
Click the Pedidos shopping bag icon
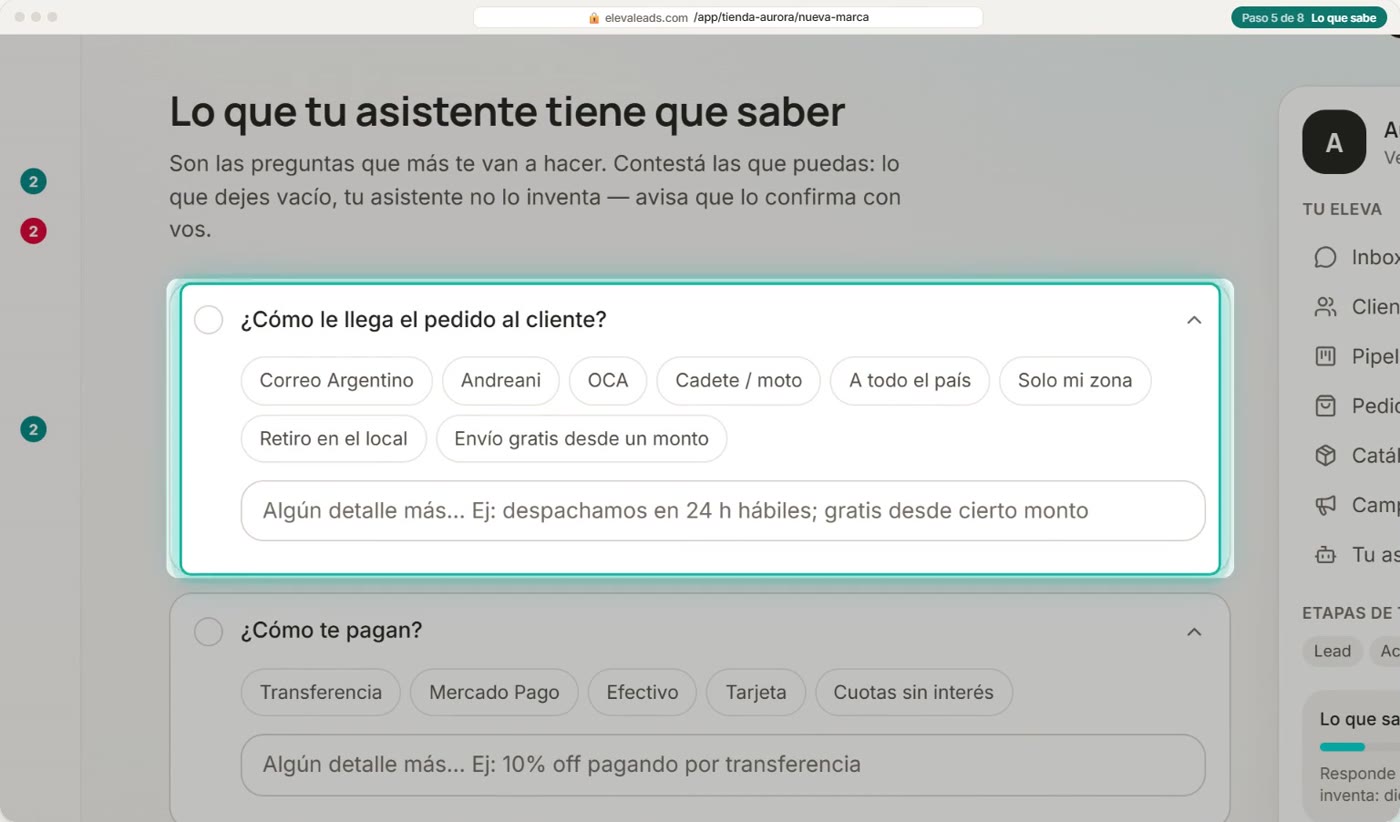coord(1325,406)
